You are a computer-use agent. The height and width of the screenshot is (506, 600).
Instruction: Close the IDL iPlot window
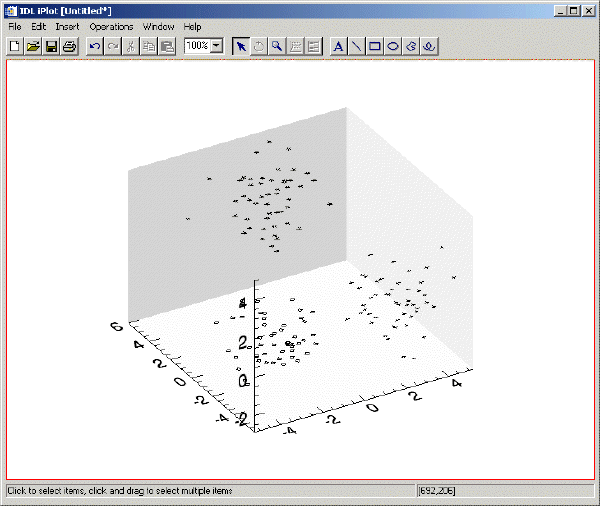pyautogui.click(x=588, y=11)
